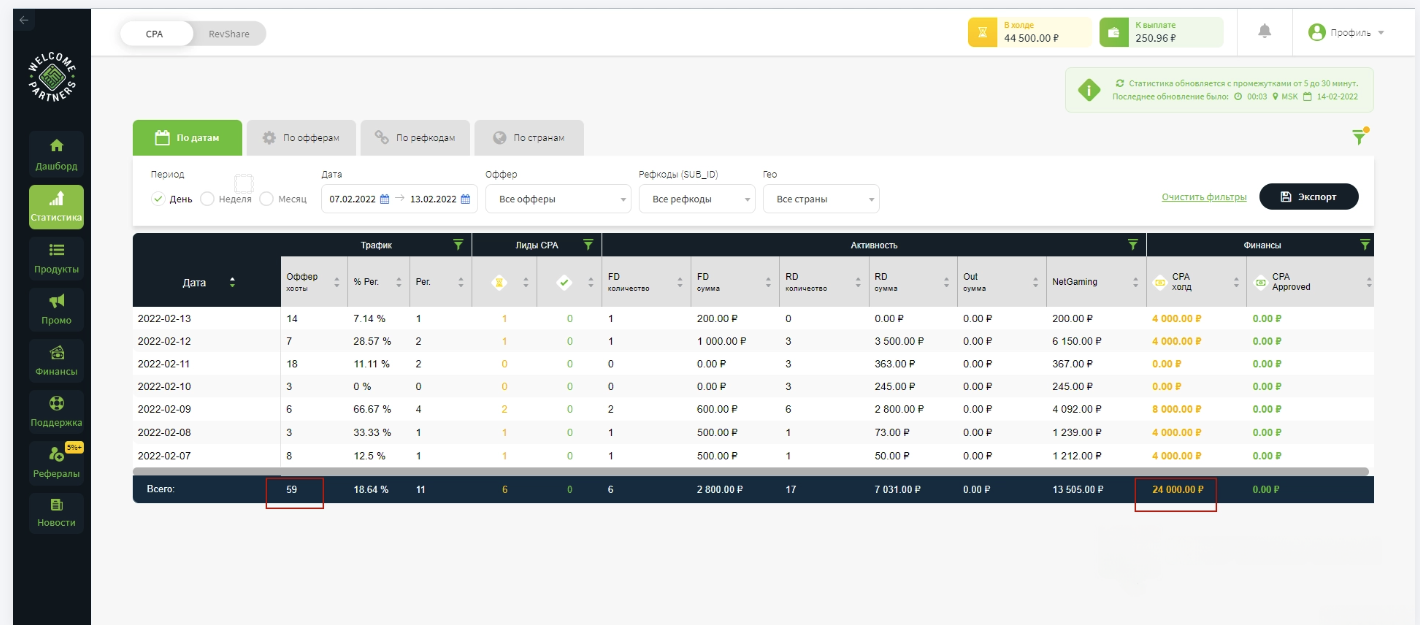Click 2022-02-11 date row
Screen dimensions: 1420x625
click(x=753, y=364)
